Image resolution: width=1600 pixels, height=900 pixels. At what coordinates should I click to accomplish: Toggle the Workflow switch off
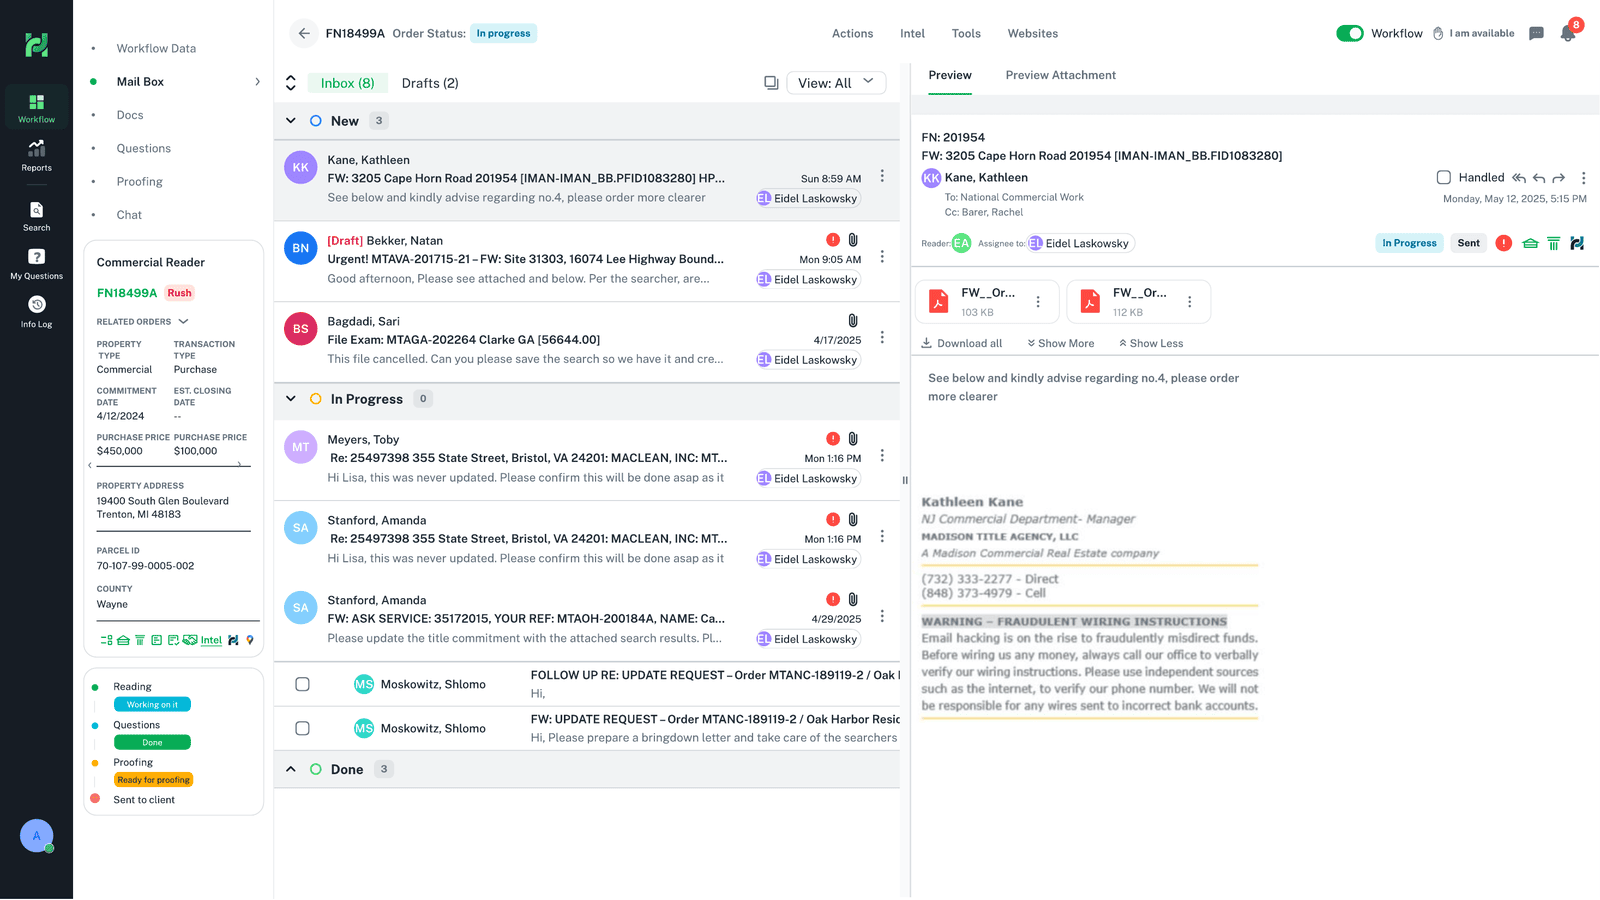coord(1349,33)
